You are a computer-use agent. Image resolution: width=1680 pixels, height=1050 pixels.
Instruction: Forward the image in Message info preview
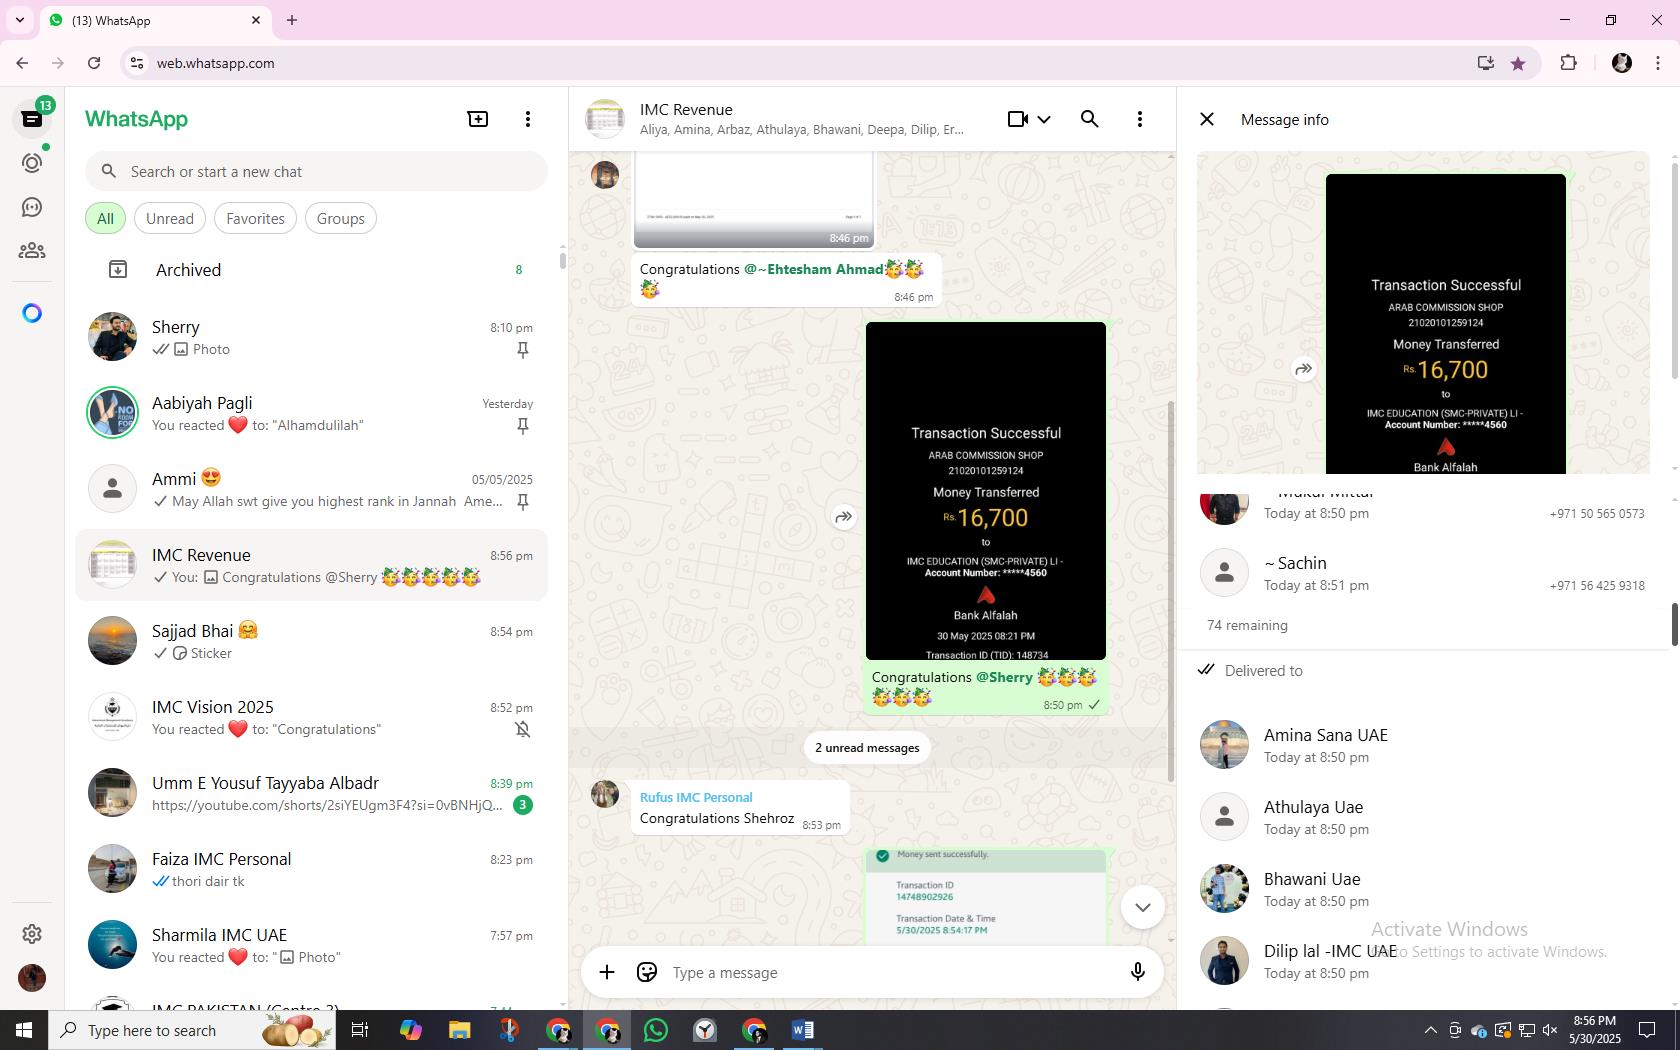click(1304, 369)
